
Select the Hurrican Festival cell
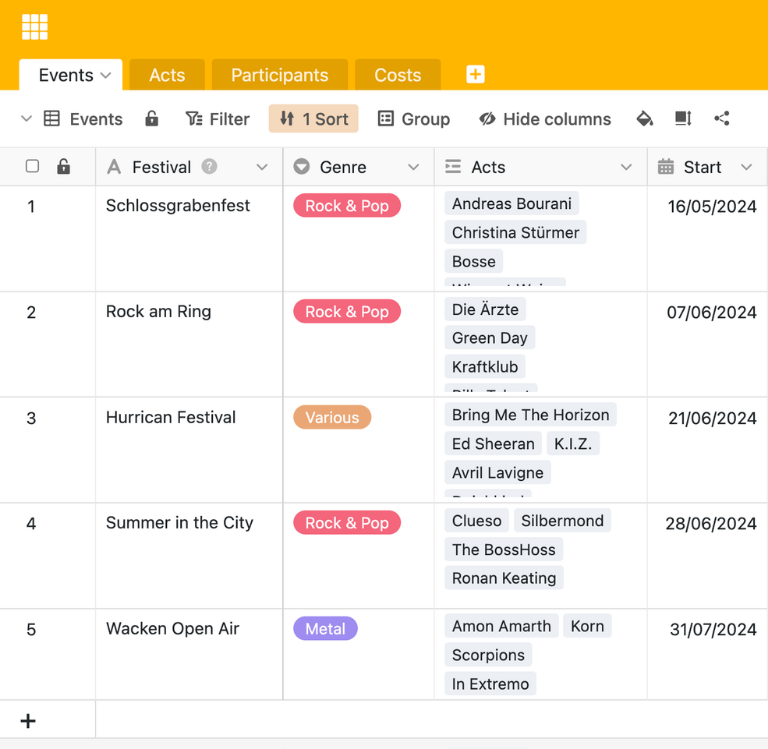[x=189, y=450]
